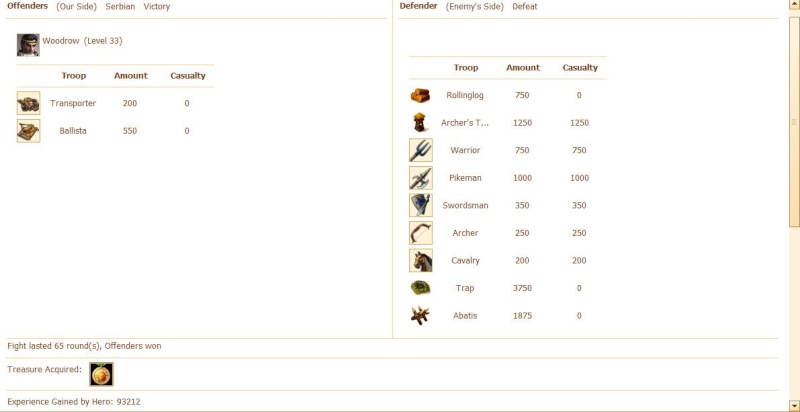Click the vertical scrollbar thumb
800x412 pixels.
794,120
